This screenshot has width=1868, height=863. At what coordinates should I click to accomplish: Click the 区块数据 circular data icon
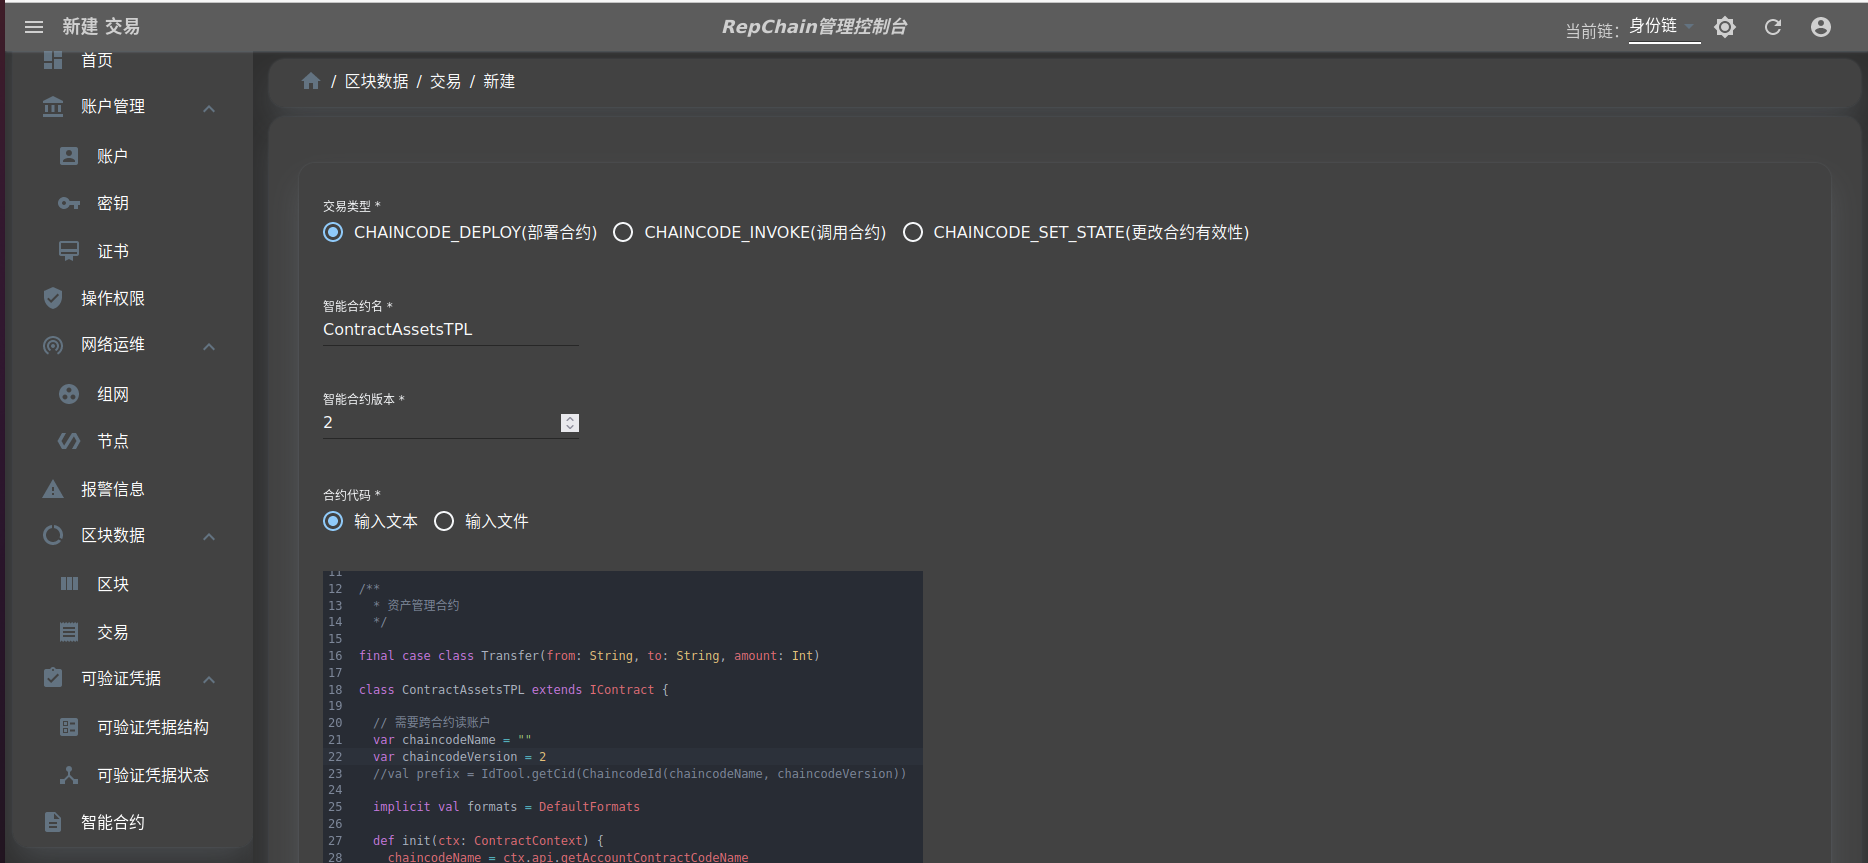53,535
